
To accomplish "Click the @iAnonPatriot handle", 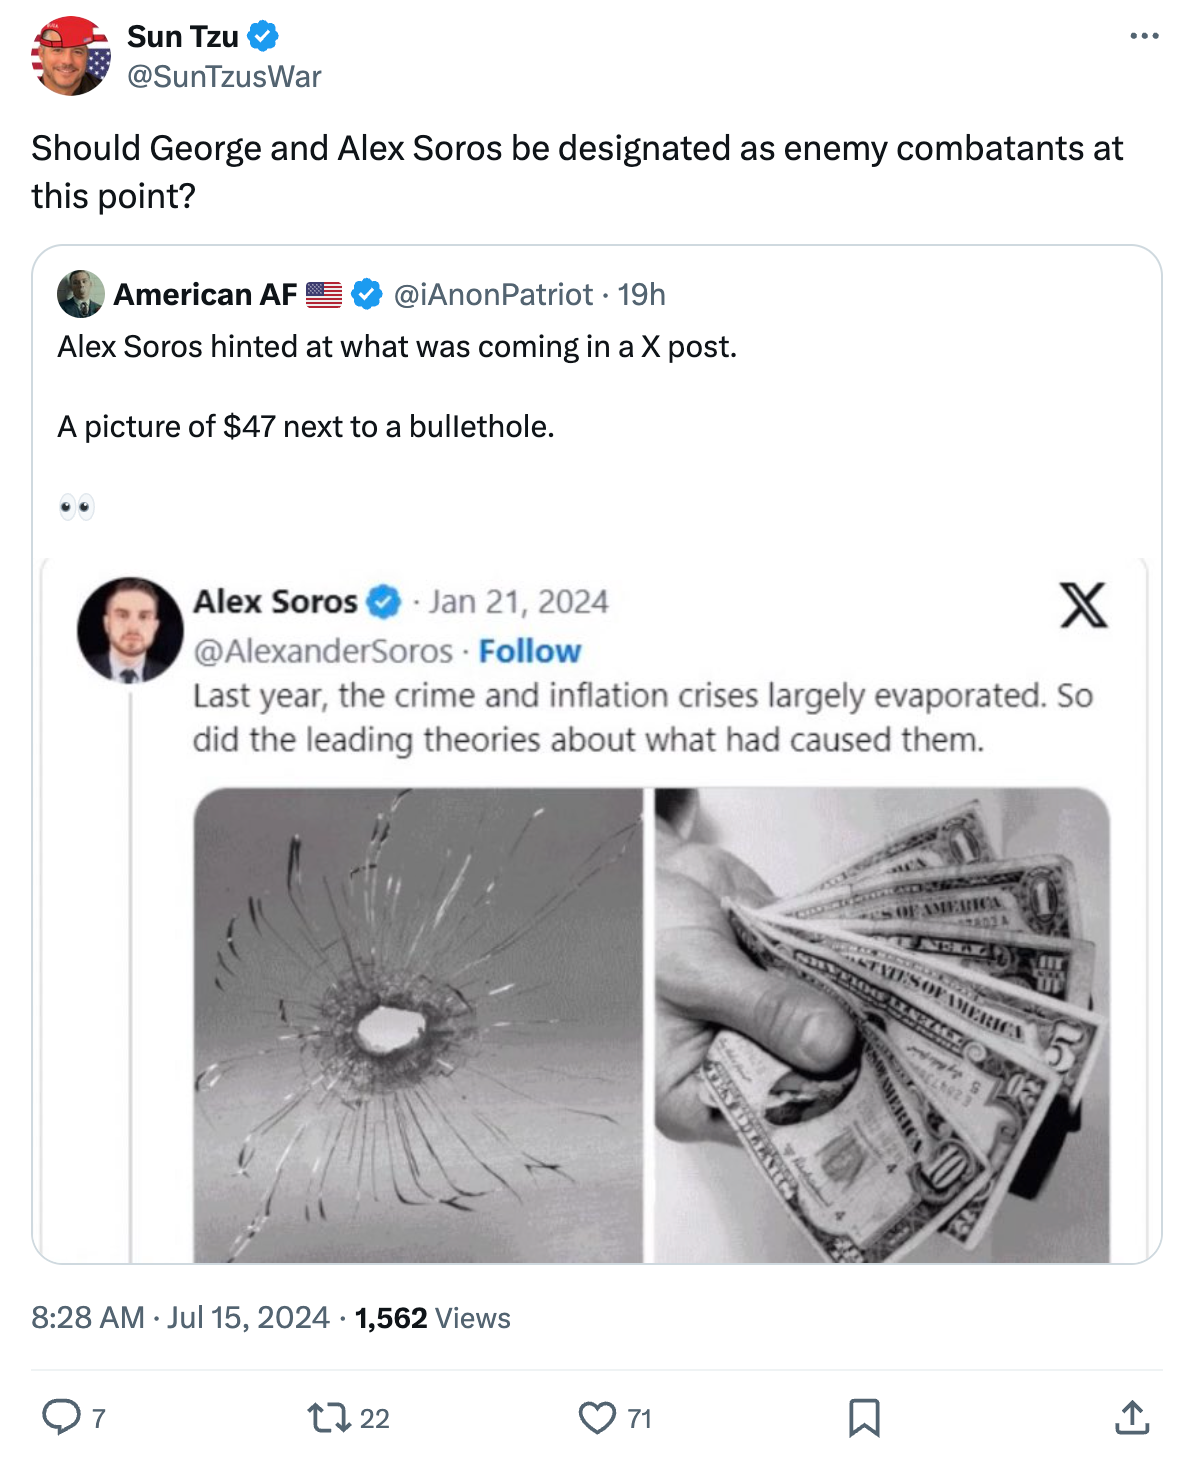I will [x=493, y=294].
